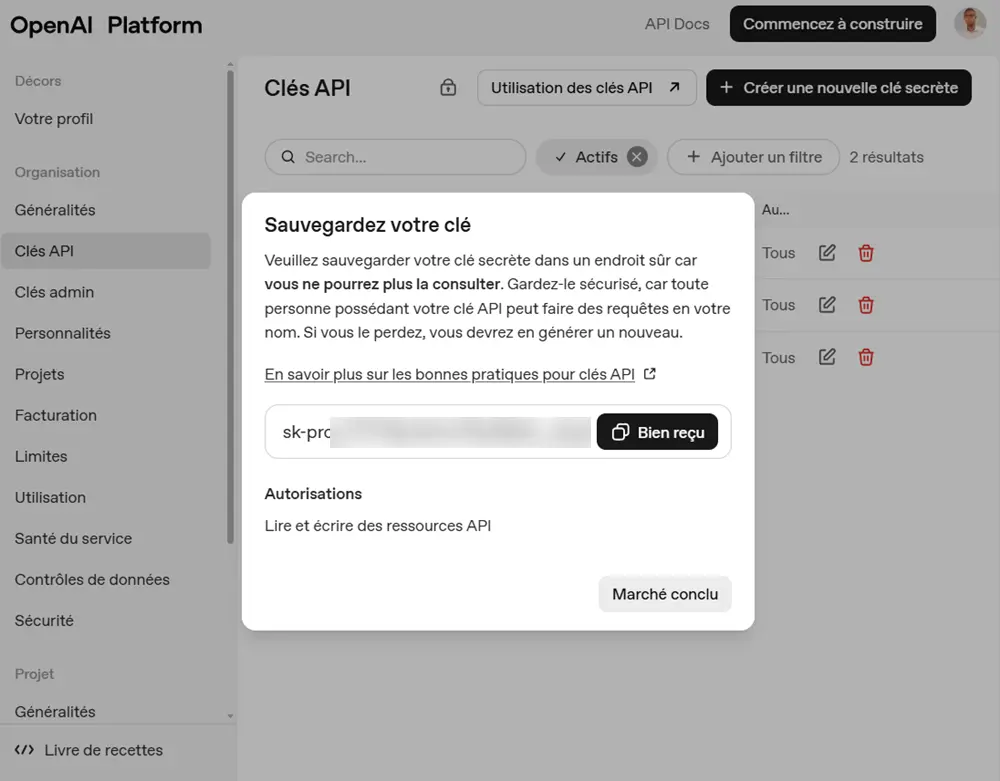Screen dimensions: 1000x781
Task: Close the dialog with Marché conclu
Action: pyautogui.click(x=665, y=594)
